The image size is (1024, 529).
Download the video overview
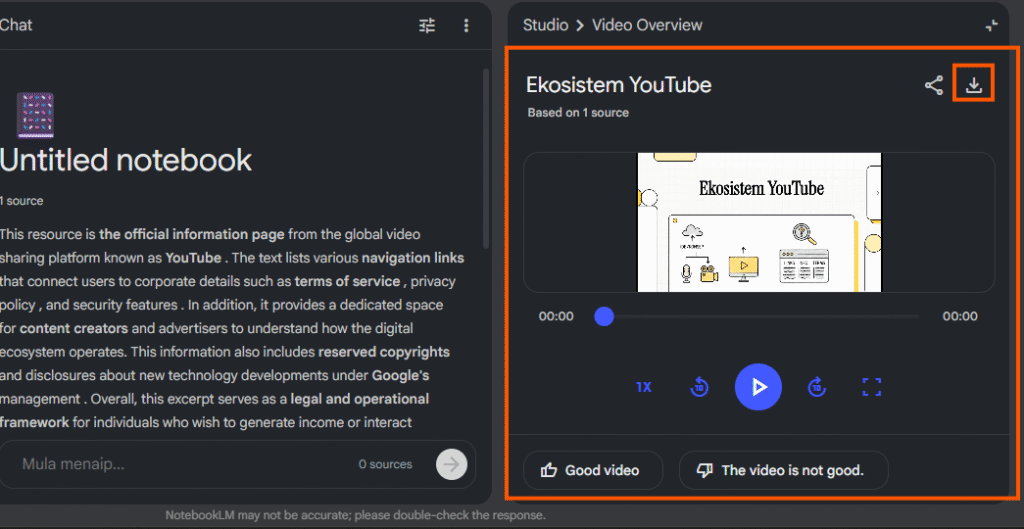(x=974, y=86)
